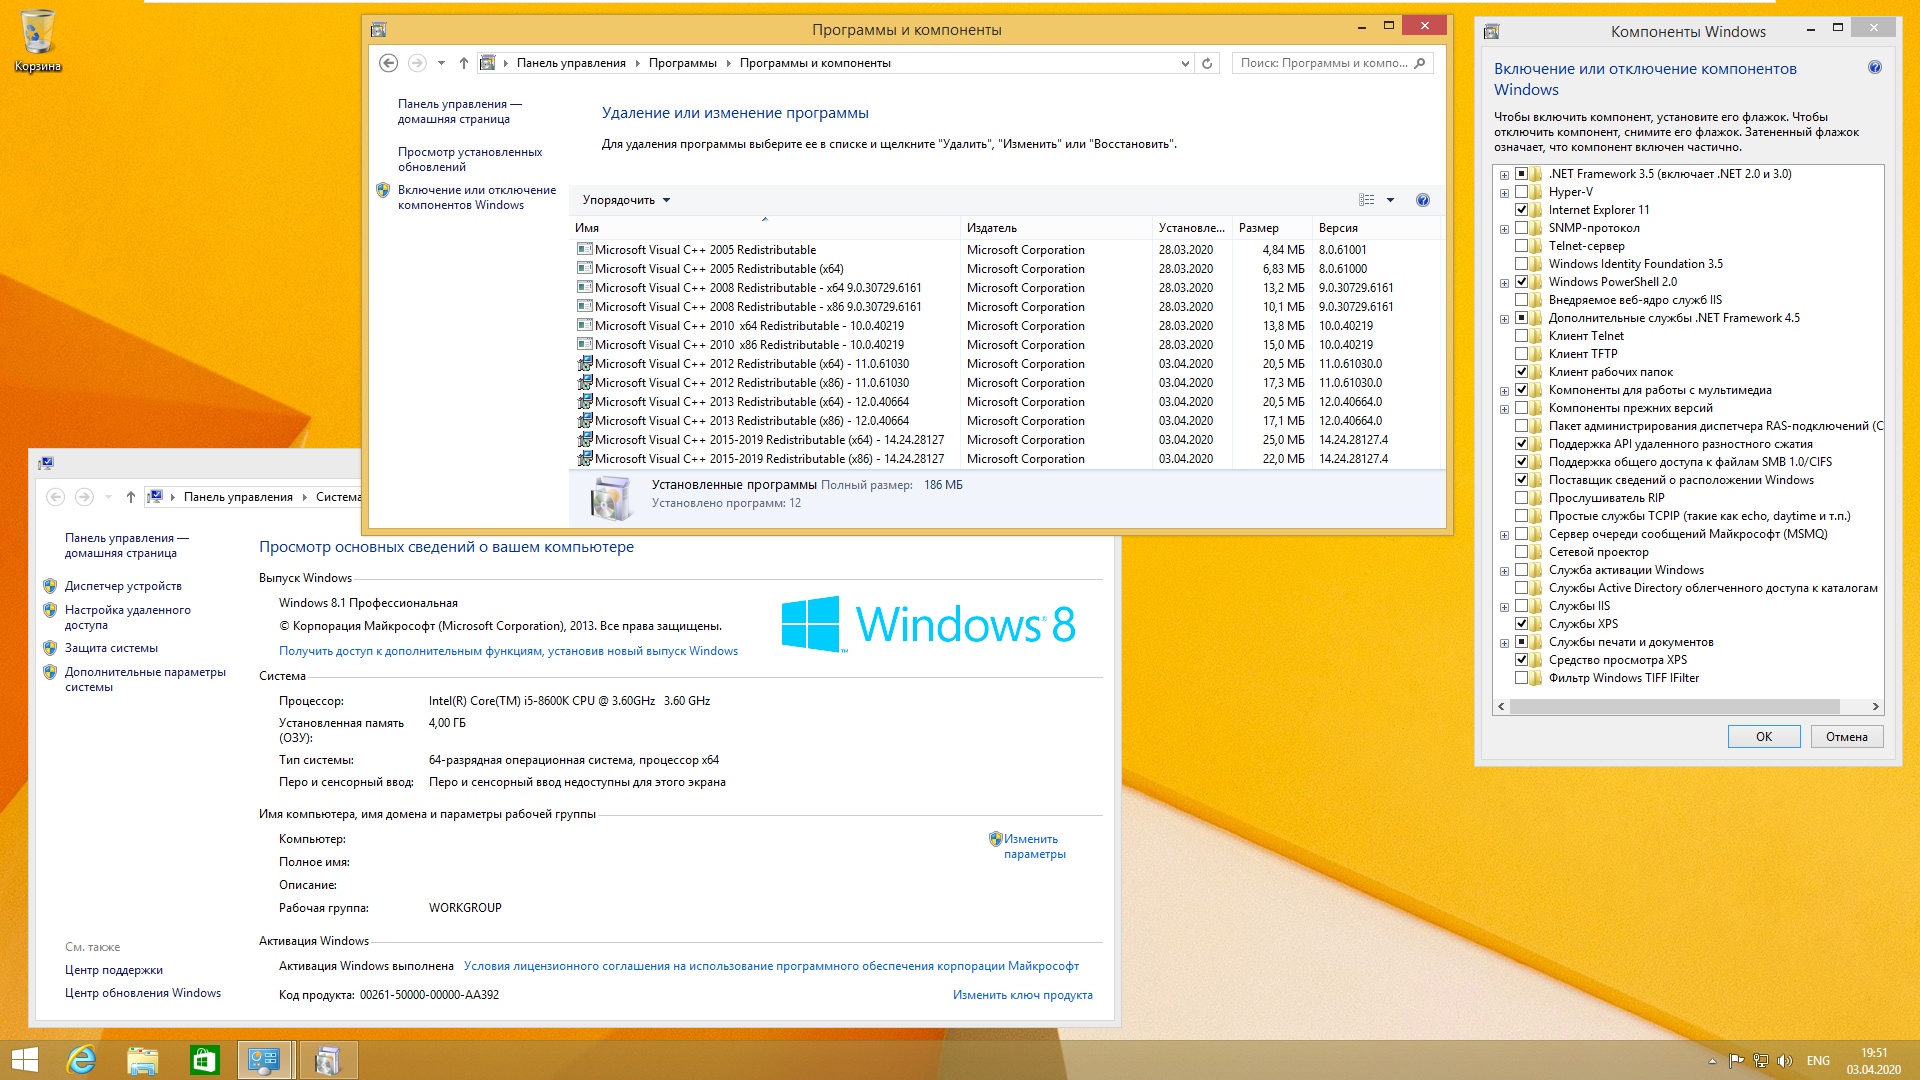Switch to Control Panel taskbar button
Screen dimensions: 1920x1080
click(265, 1060)
